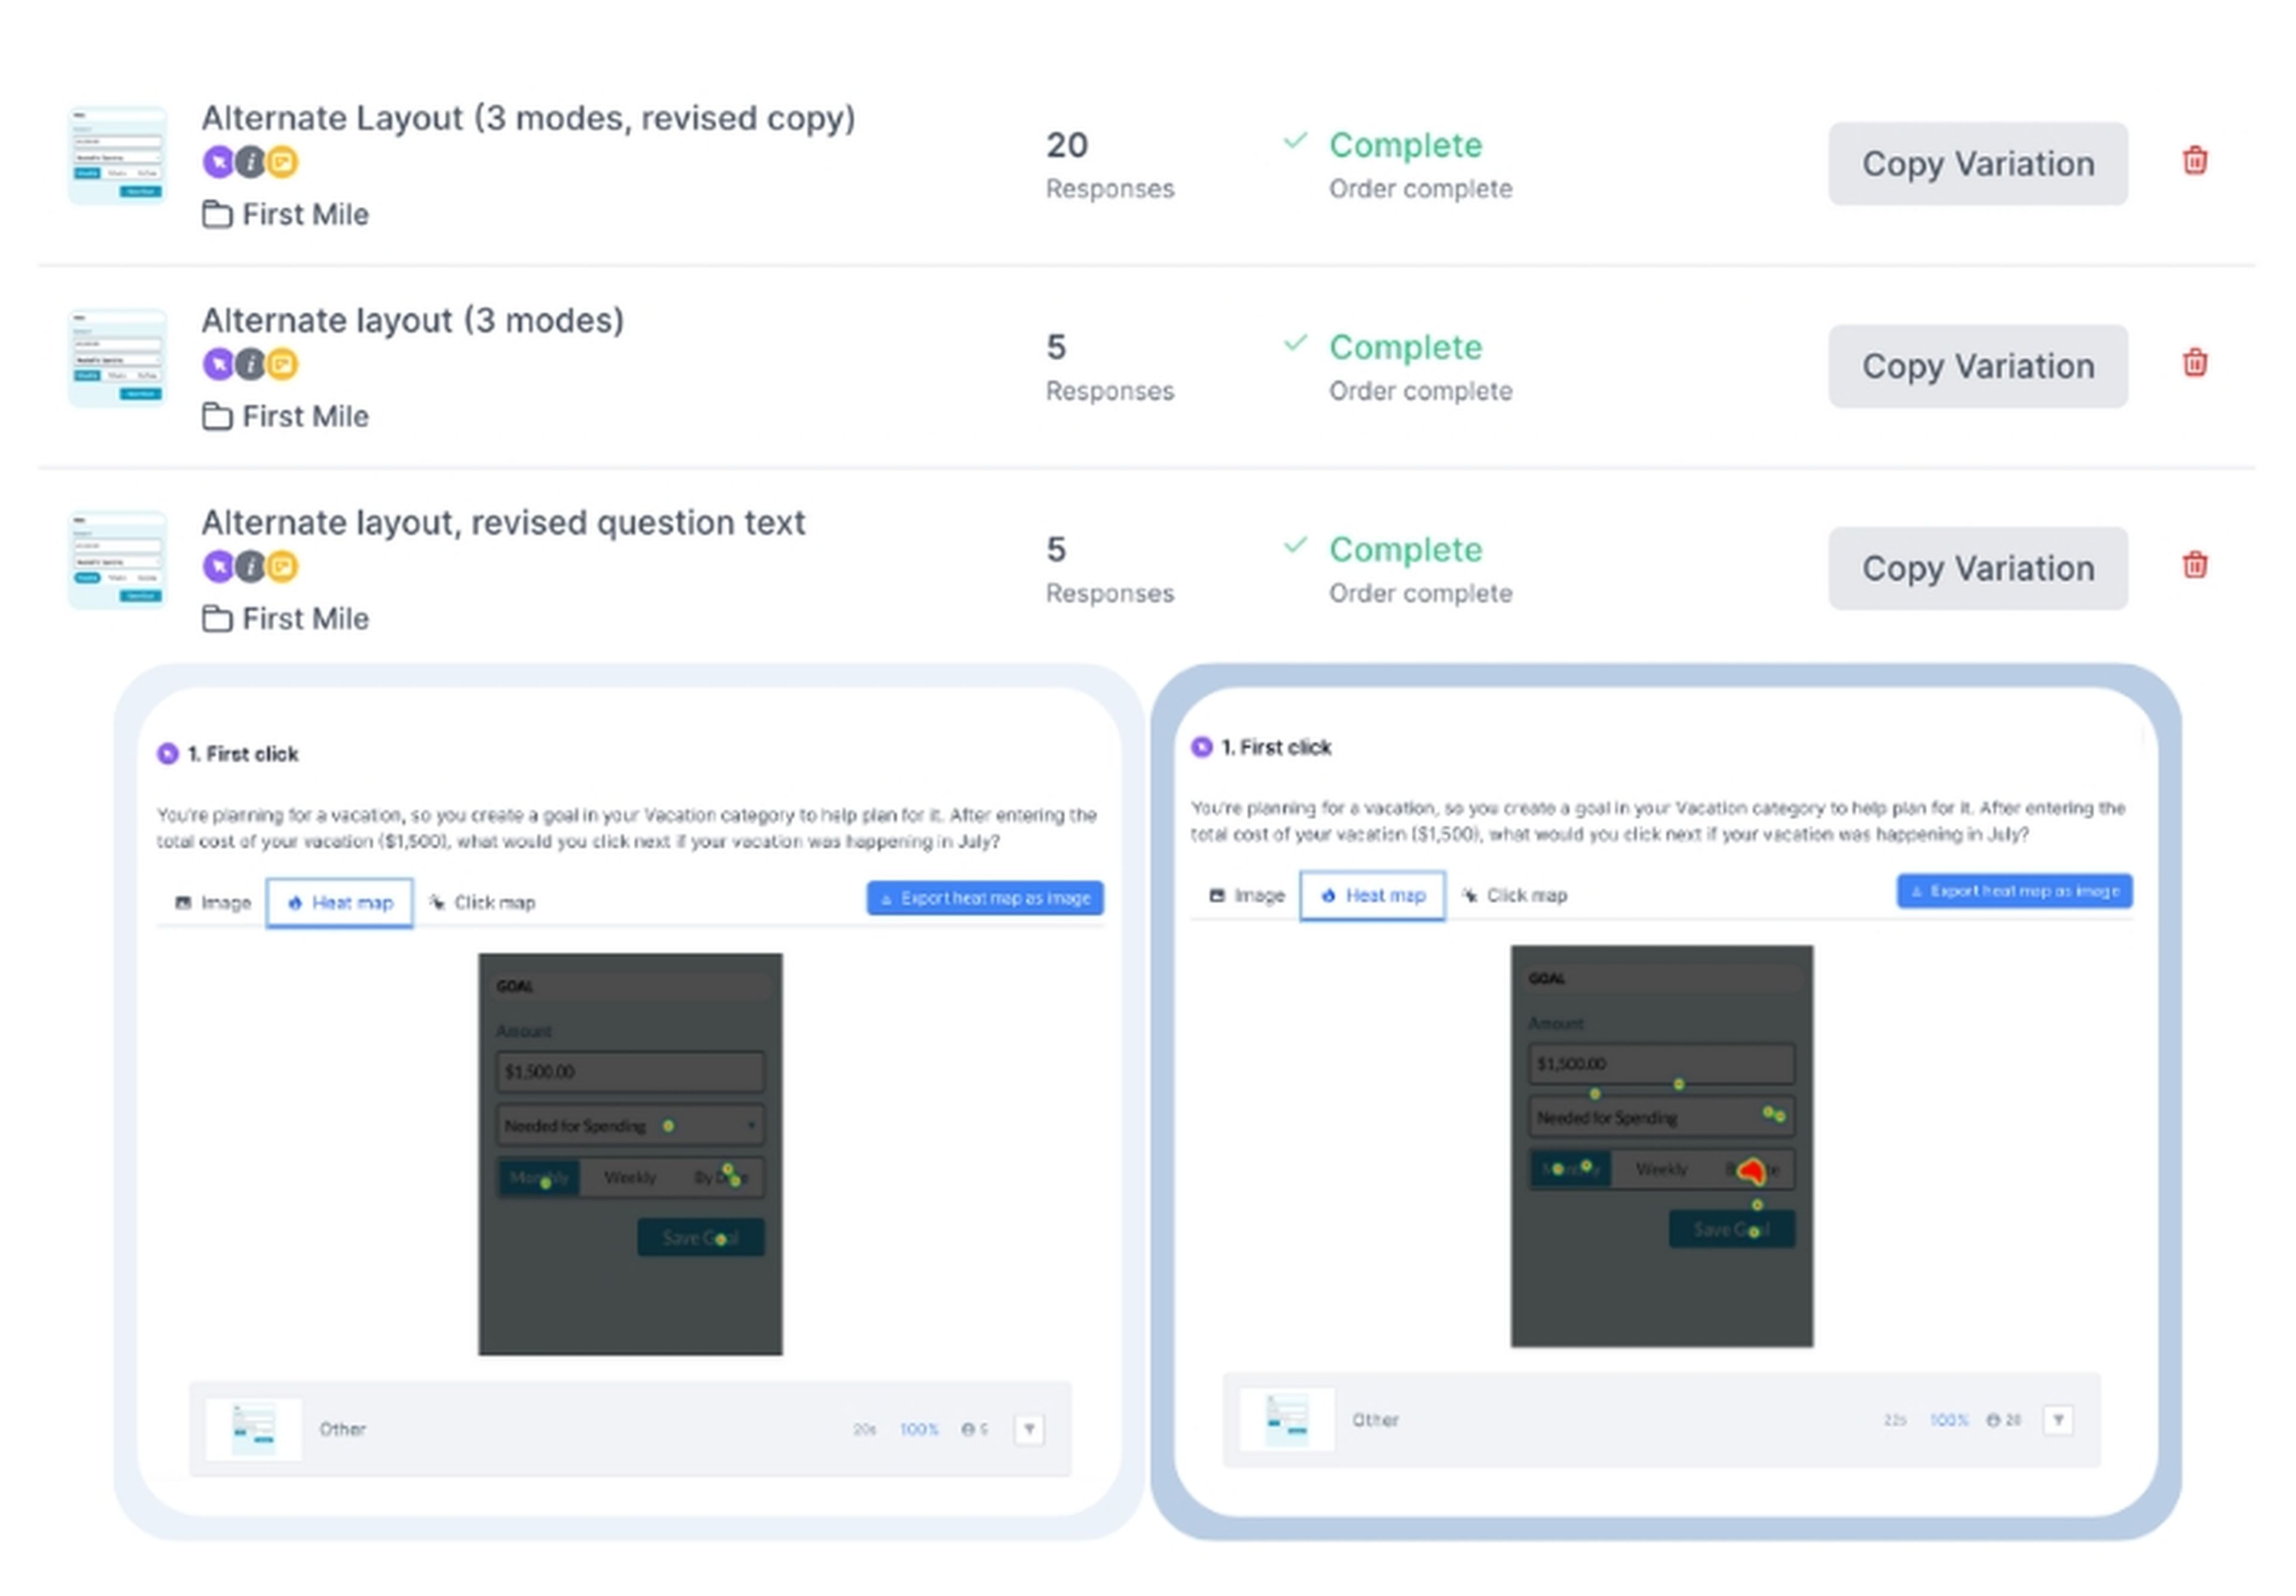Open the filter dropdown in the right Other row

pyautogui.click(x=2058, y=1419)
